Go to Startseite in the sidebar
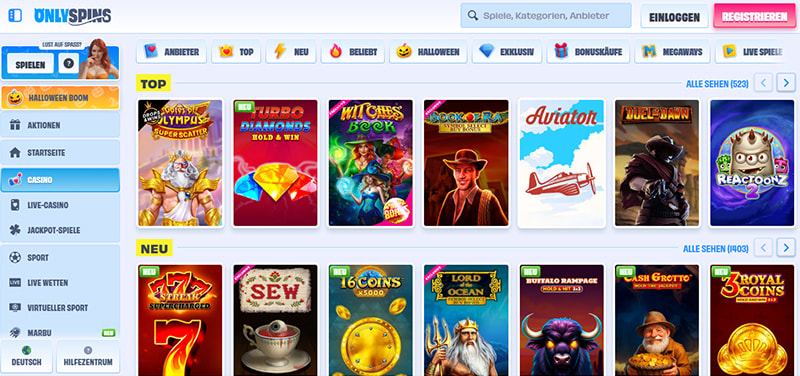Image resolution: width=800 pixels, height=376 pixels. pos(60,153)
